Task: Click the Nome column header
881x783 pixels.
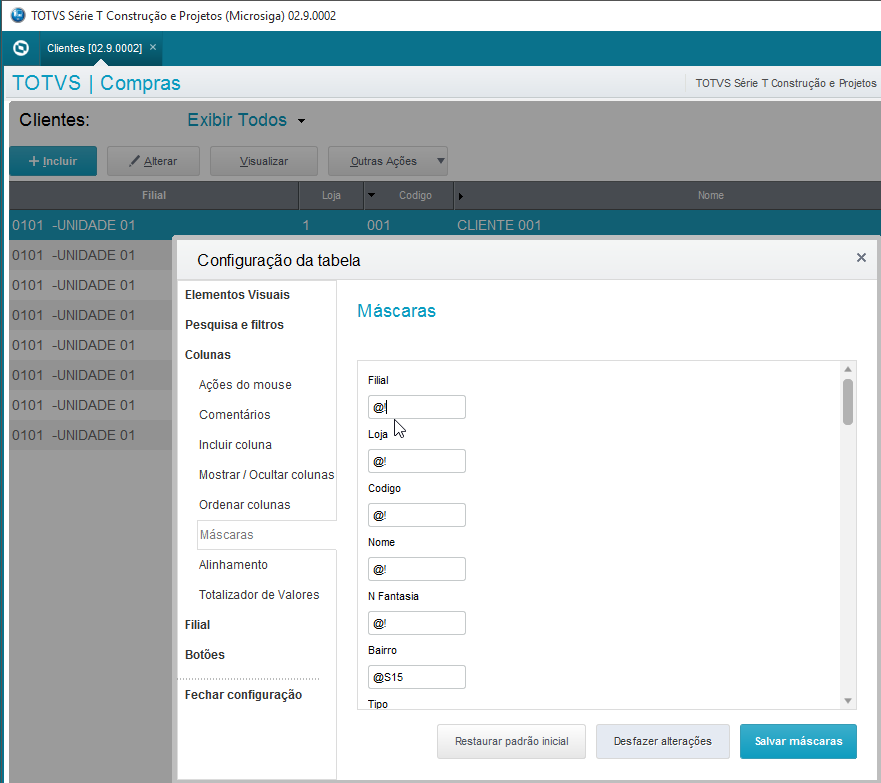Action: (x=710, y=195)
